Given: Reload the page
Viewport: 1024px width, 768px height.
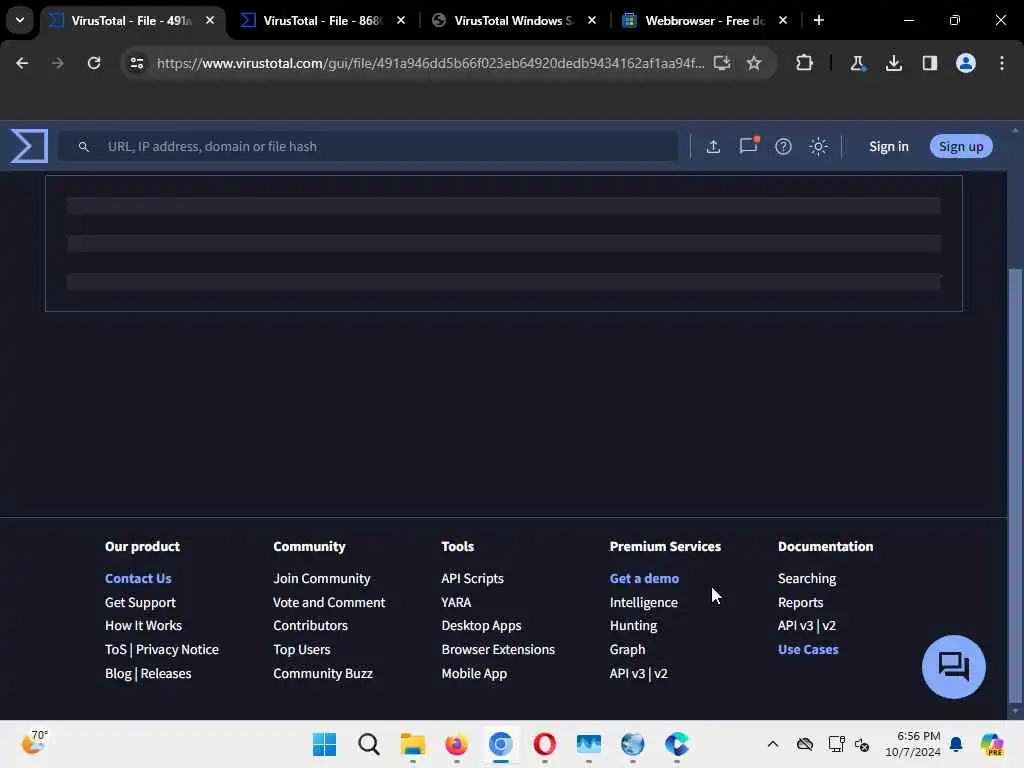Looking at the screenshot, I should (x=94, y=63).
